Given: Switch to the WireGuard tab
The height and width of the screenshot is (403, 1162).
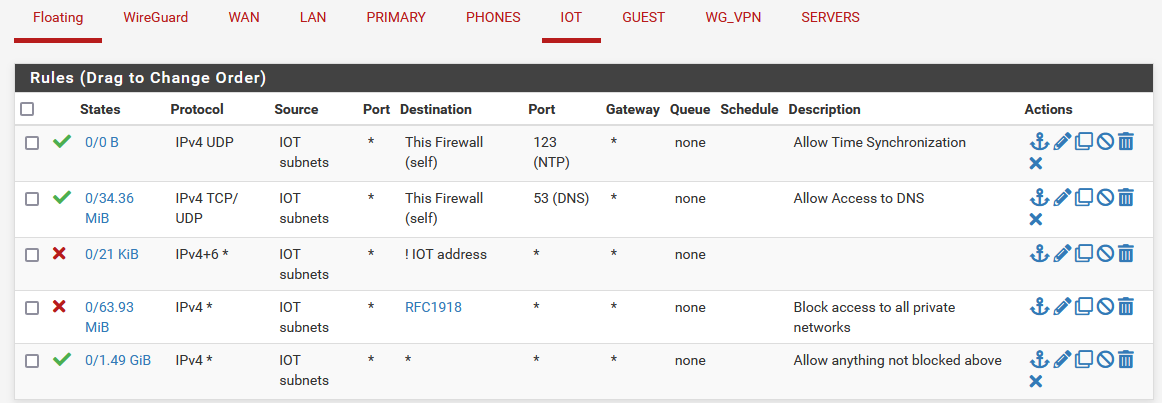Looking at the screenshot, I should pos(156,18).
